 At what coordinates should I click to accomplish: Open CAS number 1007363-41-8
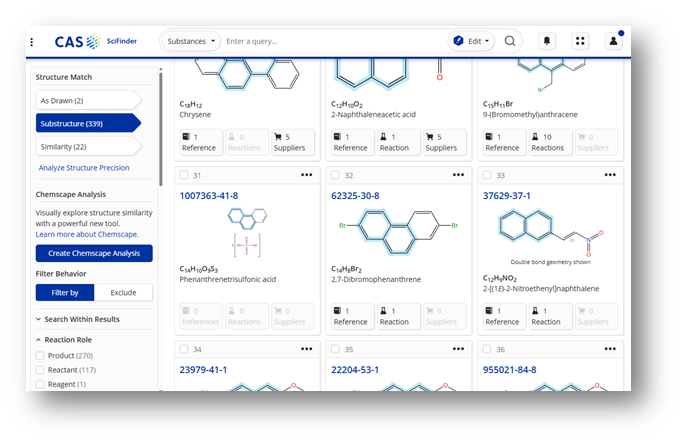[209, 196]
